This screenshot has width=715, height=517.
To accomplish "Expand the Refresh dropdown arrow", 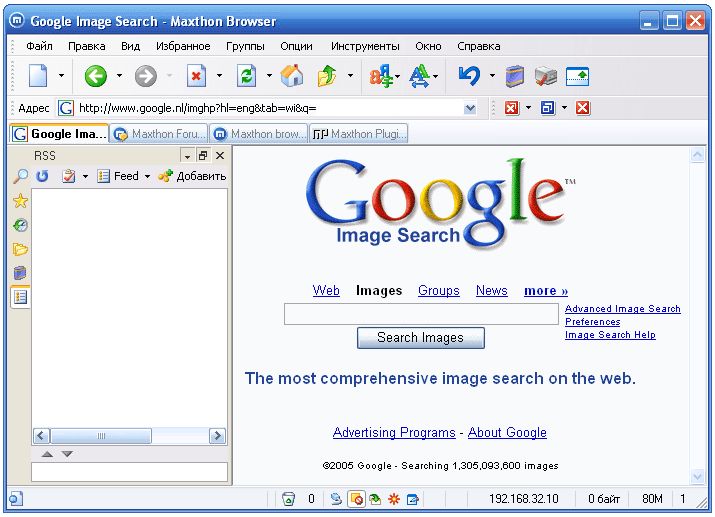I will 269,76.
